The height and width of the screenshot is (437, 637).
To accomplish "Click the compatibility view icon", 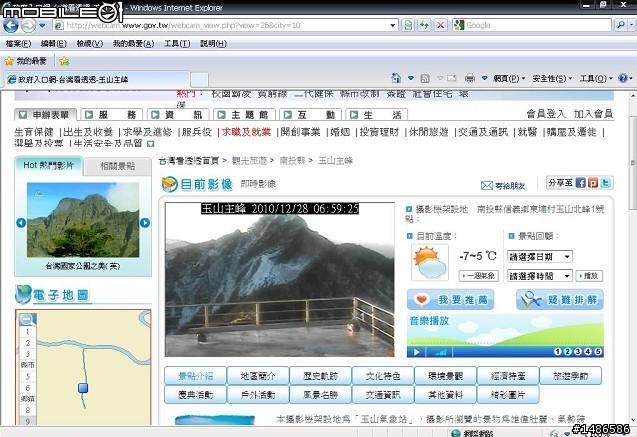I will 408,25.
